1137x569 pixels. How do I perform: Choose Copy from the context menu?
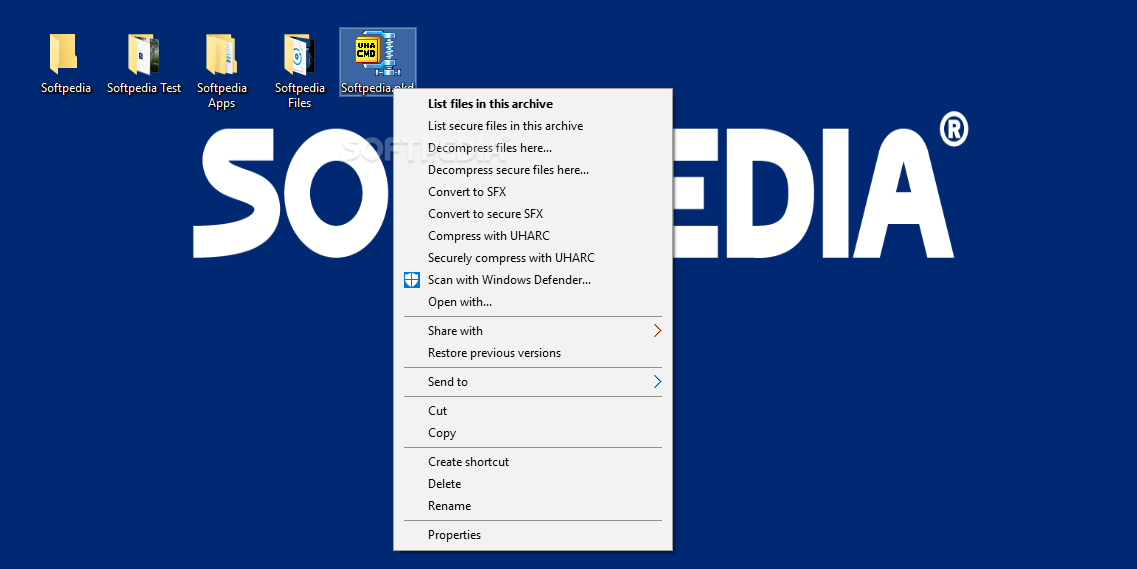click(533, 433)
